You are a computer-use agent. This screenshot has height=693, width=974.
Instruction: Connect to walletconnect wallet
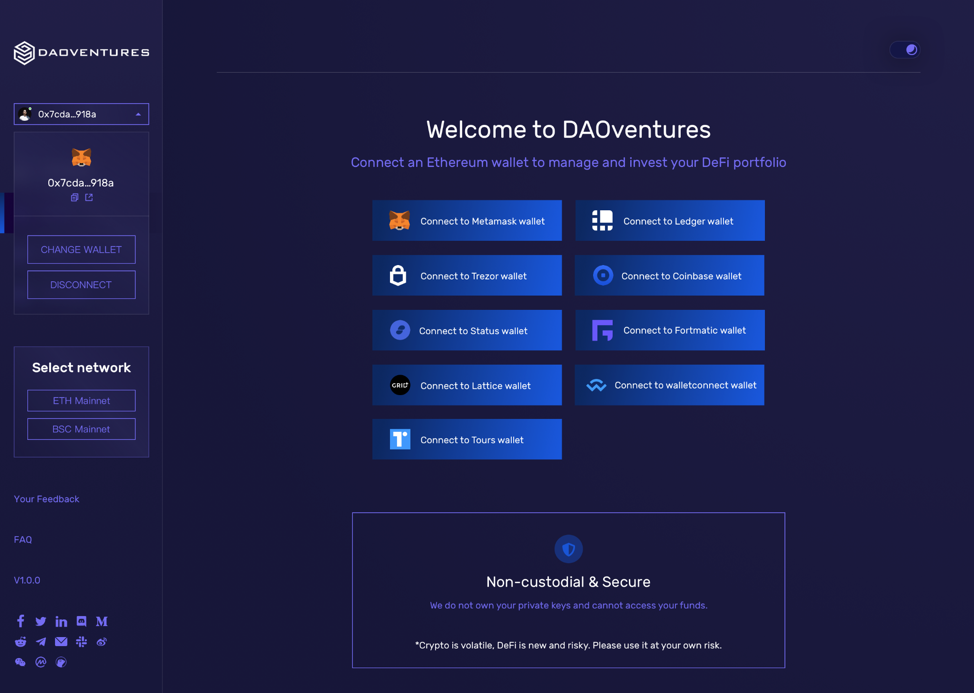click(670, 385)
